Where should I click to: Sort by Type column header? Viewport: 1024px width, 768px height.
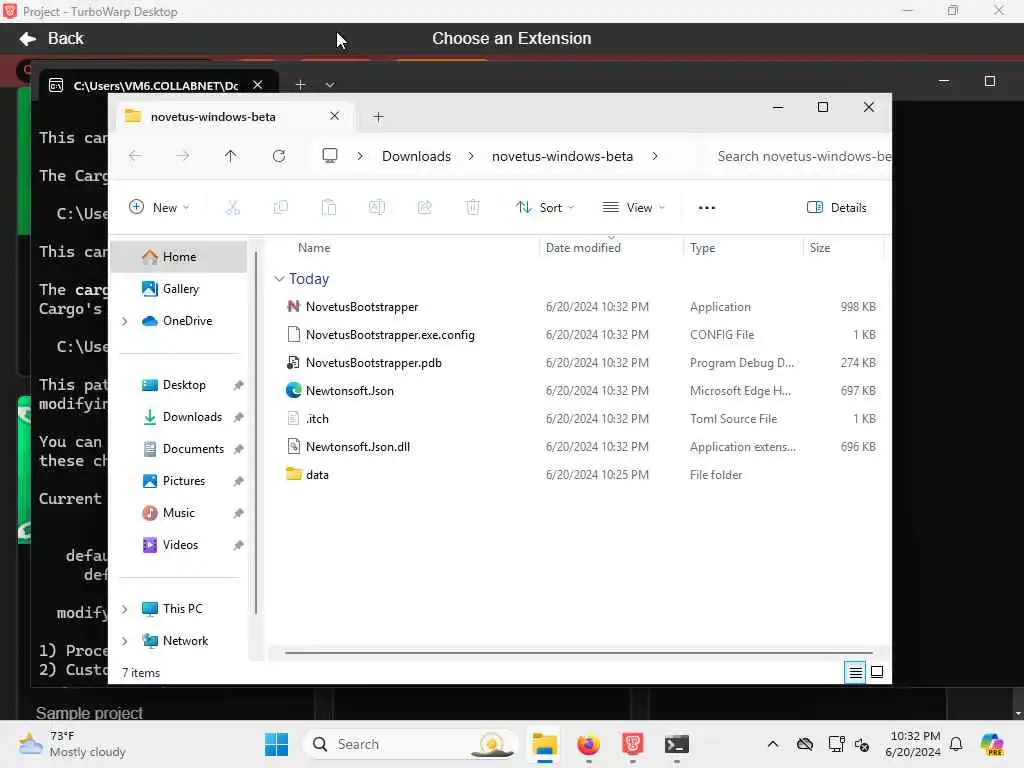(x=703, y=248)
